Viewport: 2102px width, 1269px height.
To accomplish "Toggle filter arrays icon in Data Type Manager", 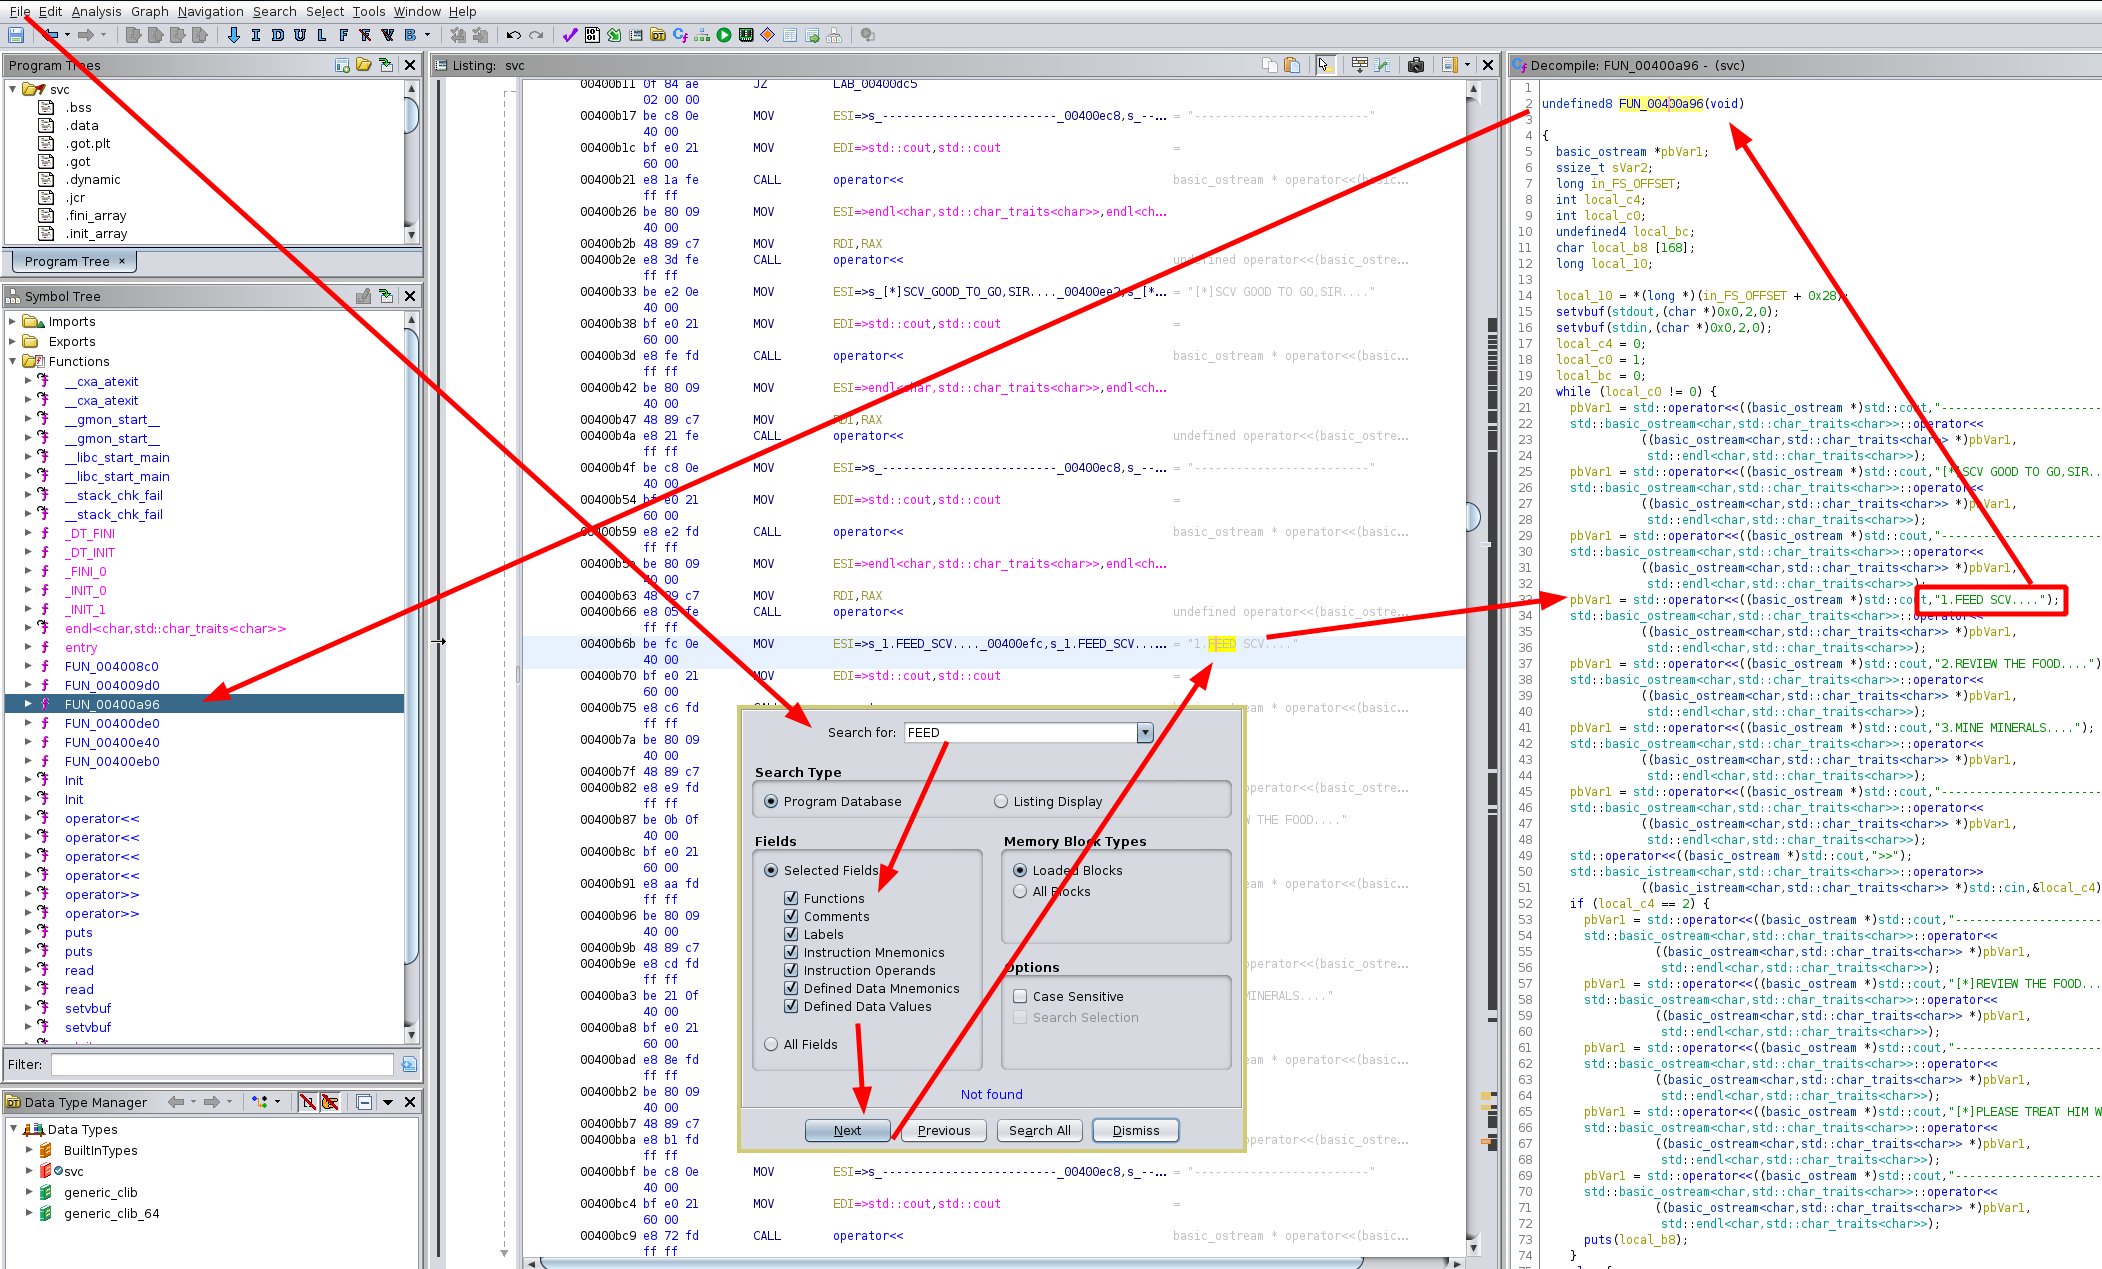I will coord(307,1102).
